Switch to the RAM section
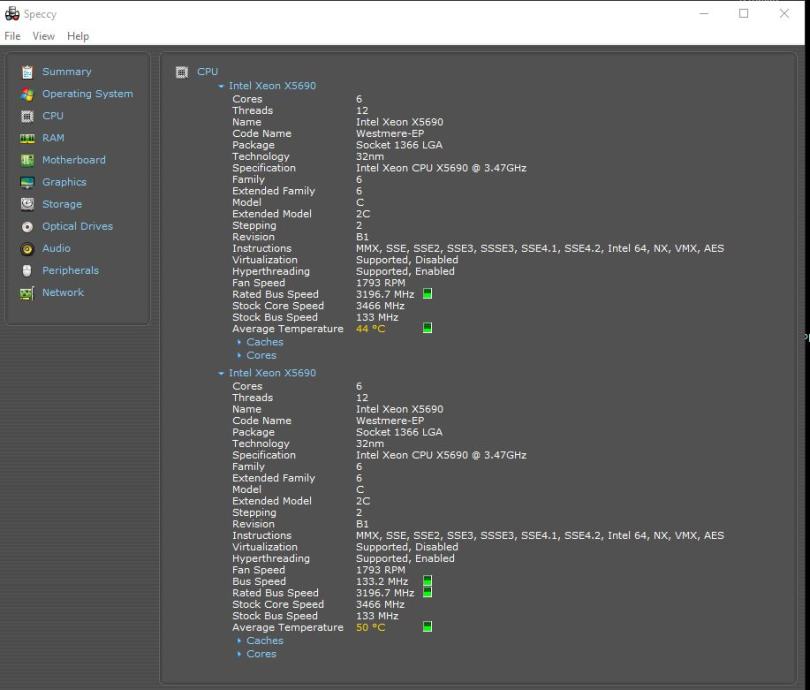This screenshot has height=690, width=810. click(53, 138)
